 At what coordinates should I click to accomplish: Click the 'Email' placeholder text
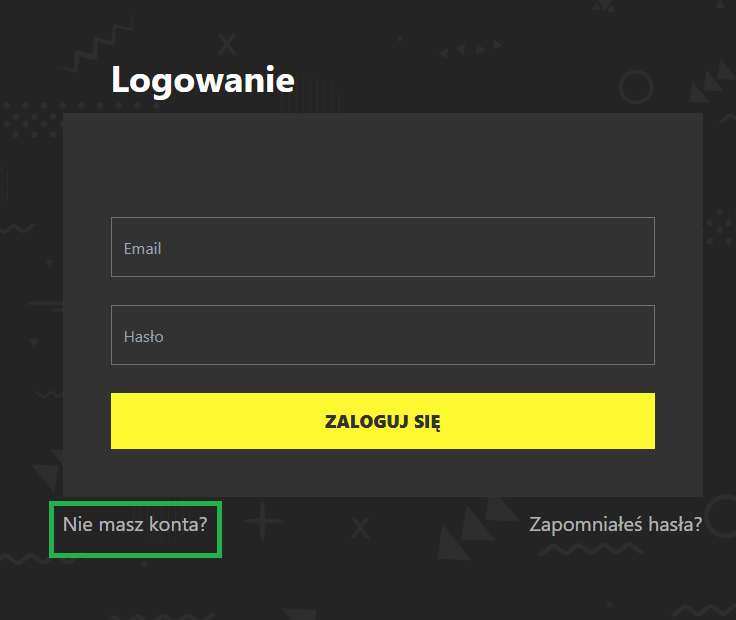pos(142,248)
